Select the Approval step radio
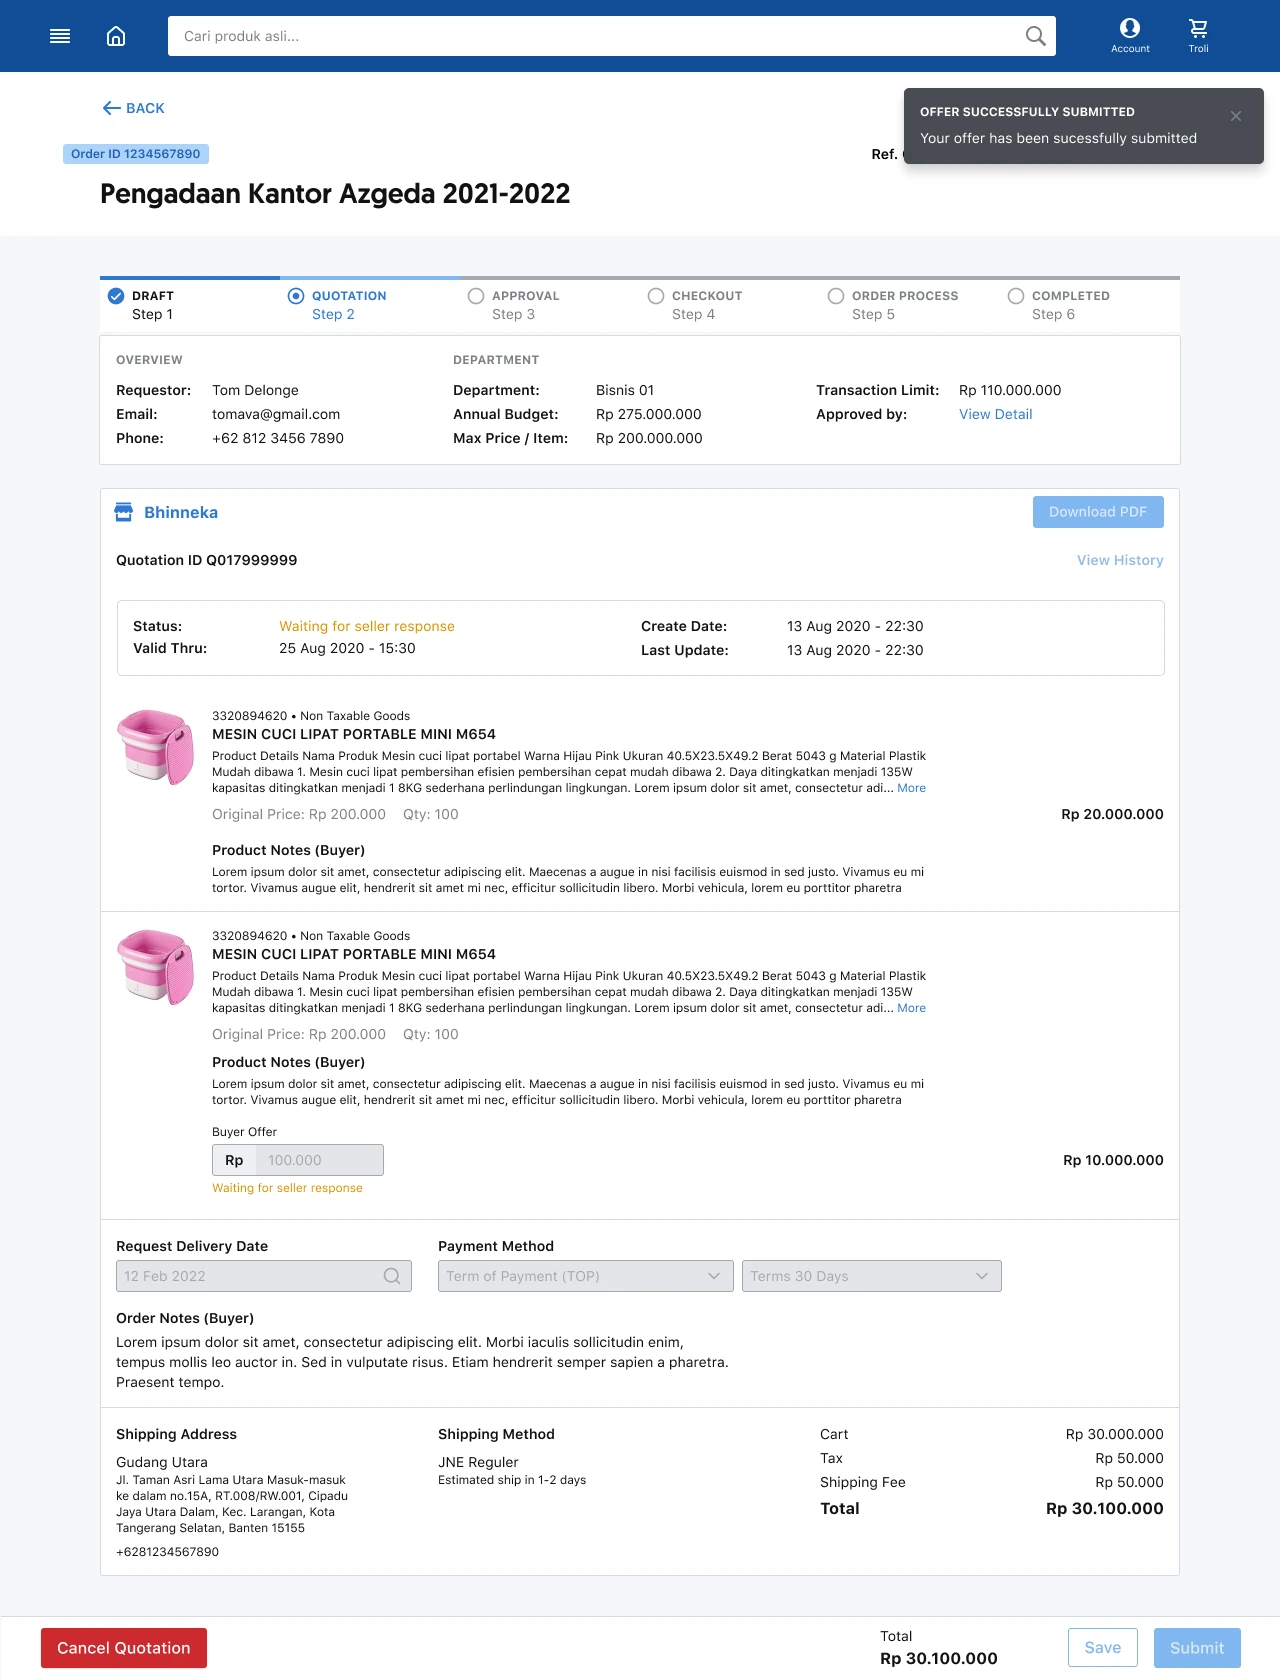The height and width of the screenshot is (1680, 1280). coord(476,296)
